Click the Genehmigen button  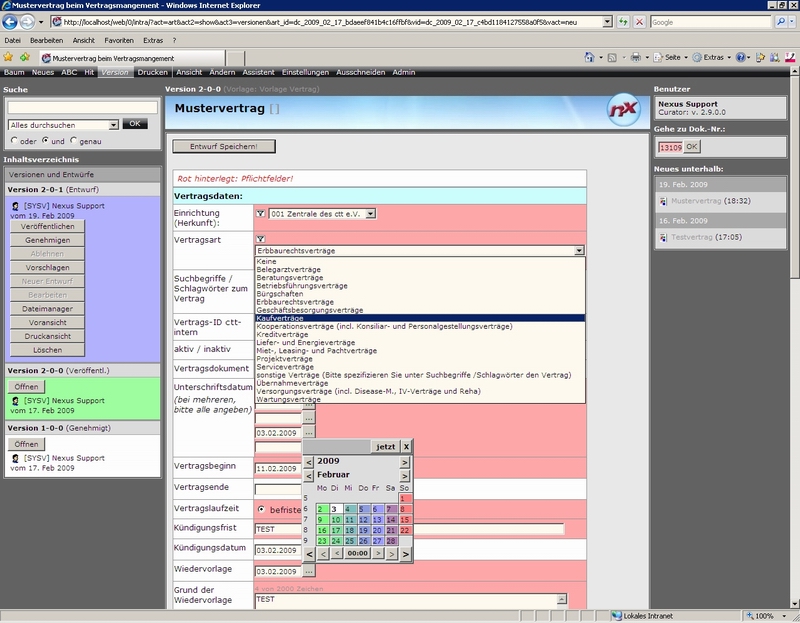pos(47,240)
